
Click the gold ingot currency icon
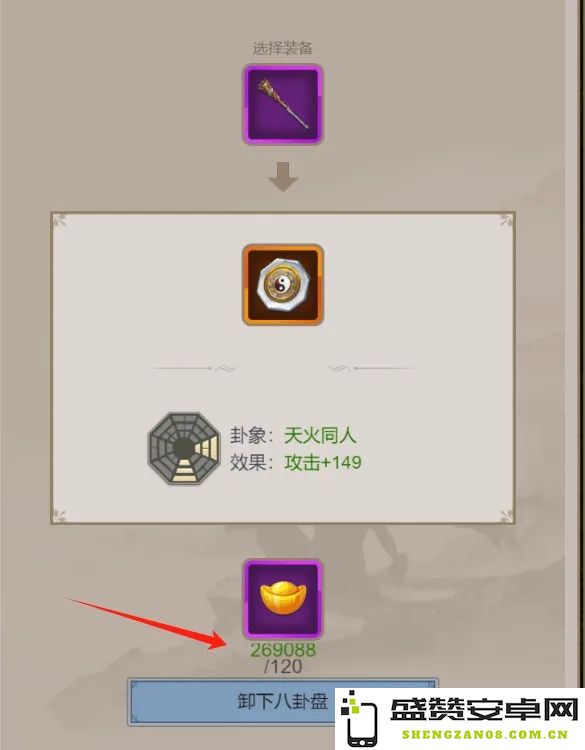[283, 598]
